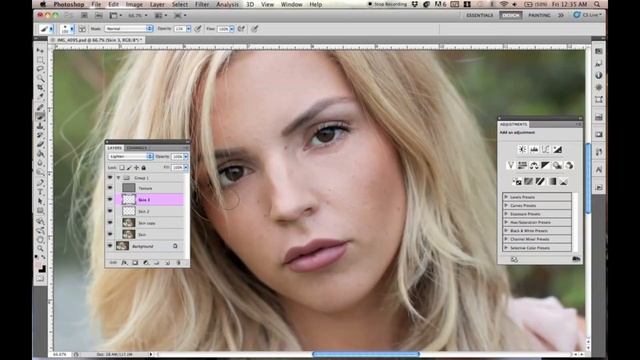Open the Layer menu
This screenshot has height=360, width=640.
click(x=157, y=4)
